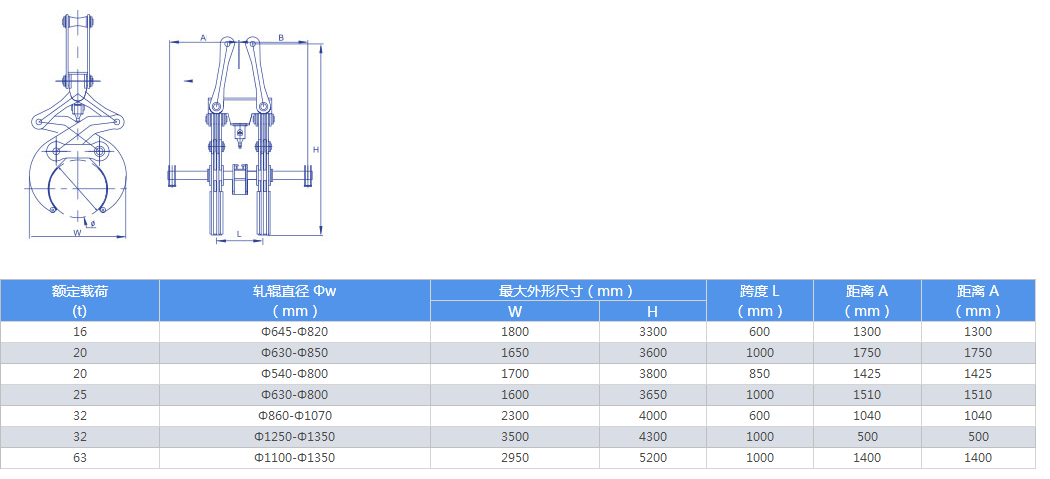Click the Φ540-Φ800 diameter cell
Image resolution: width=1050 pixels, height=479 pixels.
(294, 374)
